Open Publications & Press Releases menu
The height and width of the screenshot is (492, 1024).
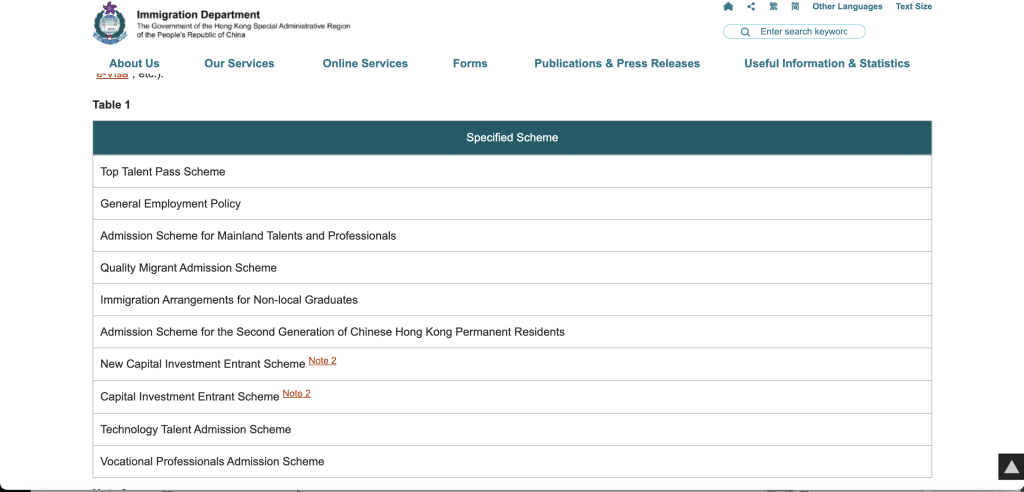pyautogui.click(x=617, y=63)
